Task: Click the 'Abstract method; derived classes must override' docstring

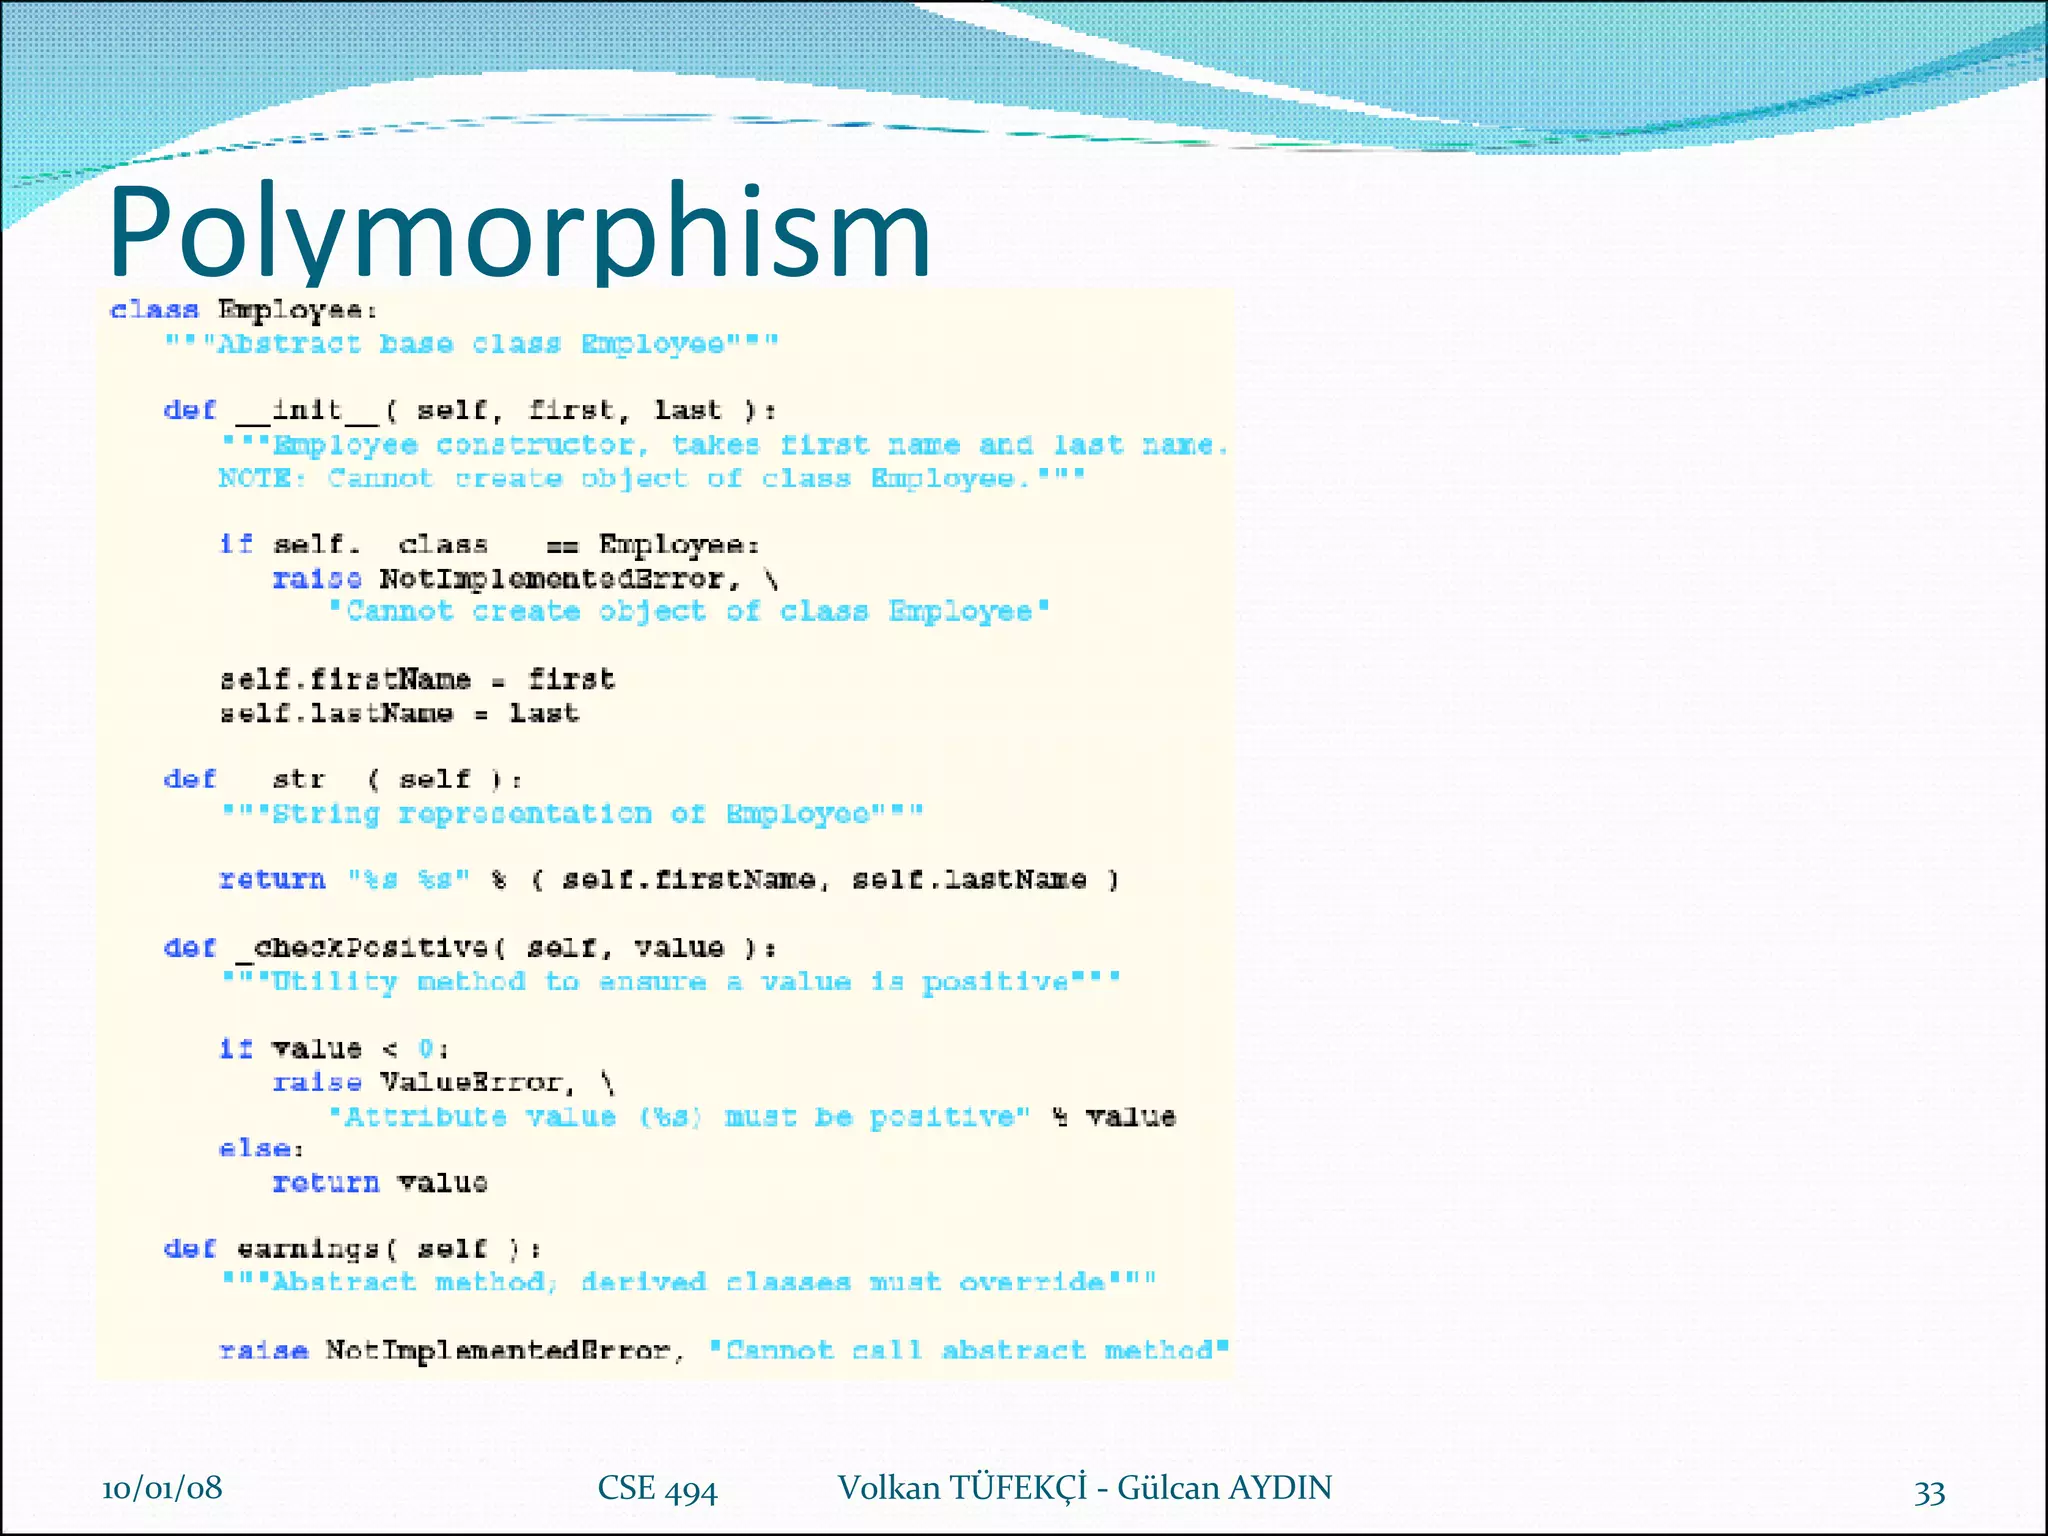Action: pos(688,1283)
